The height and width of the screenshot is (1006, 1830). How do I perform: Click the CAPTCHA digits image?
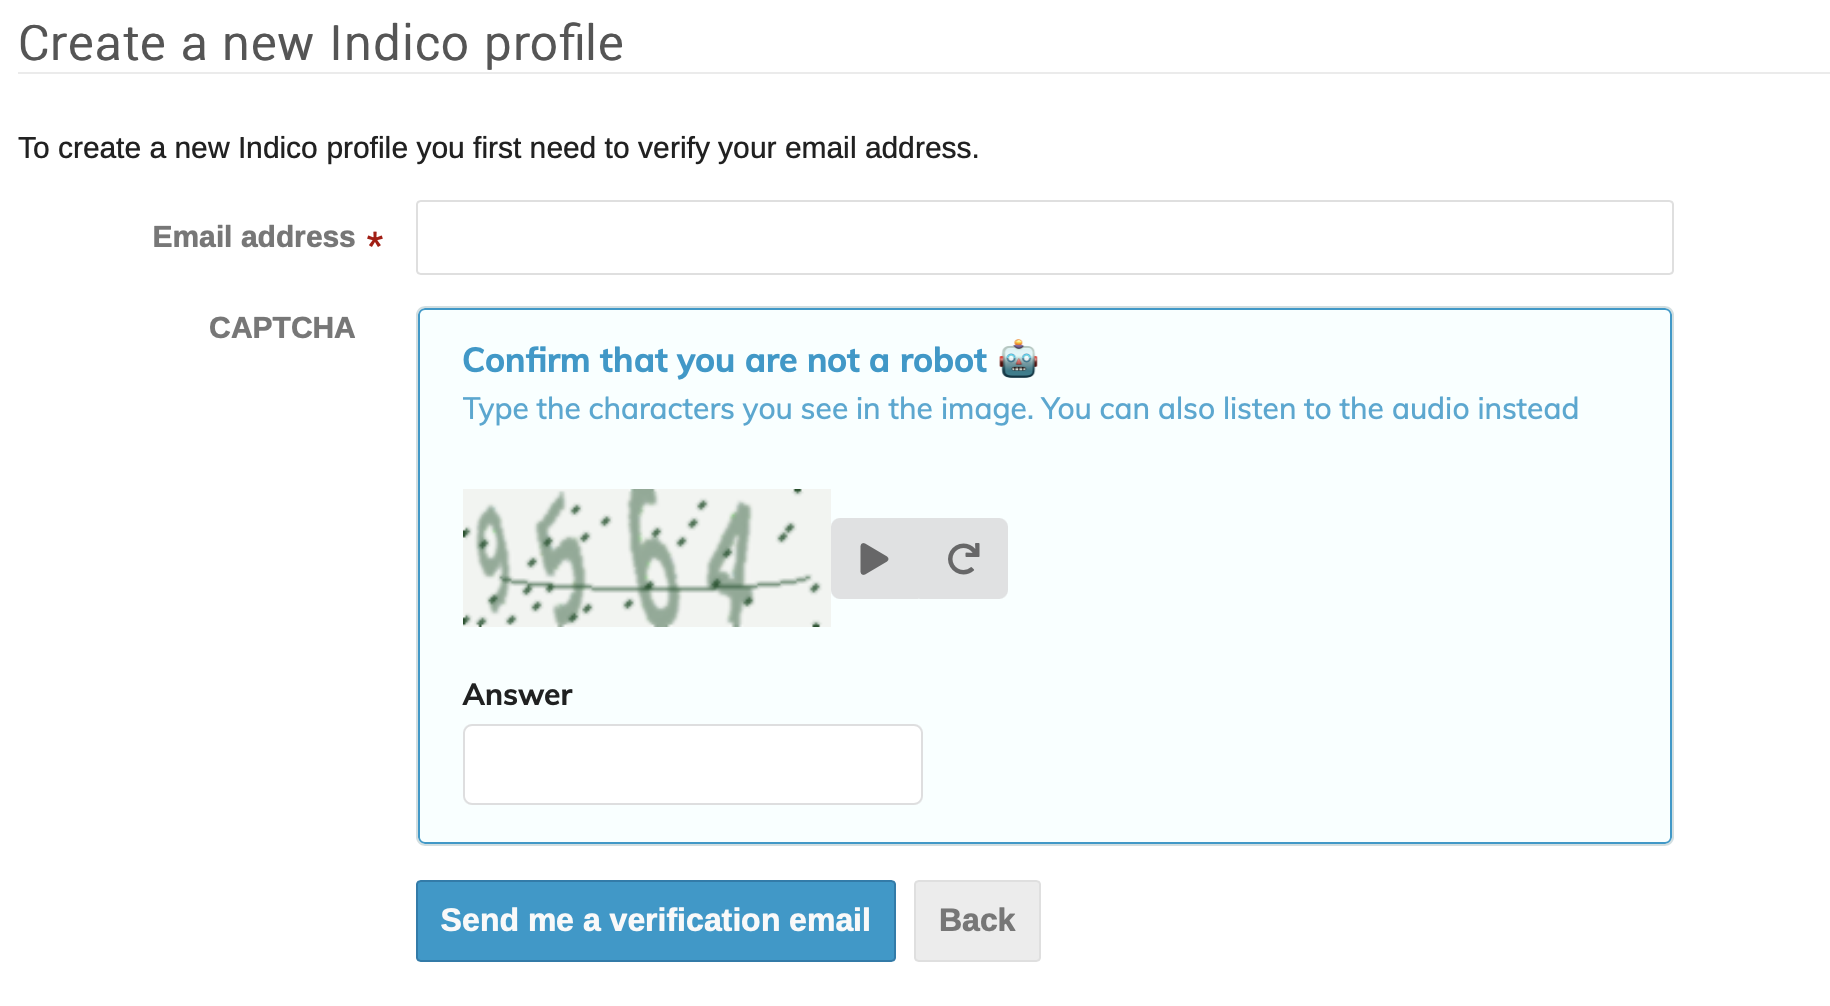coord(646,558)
